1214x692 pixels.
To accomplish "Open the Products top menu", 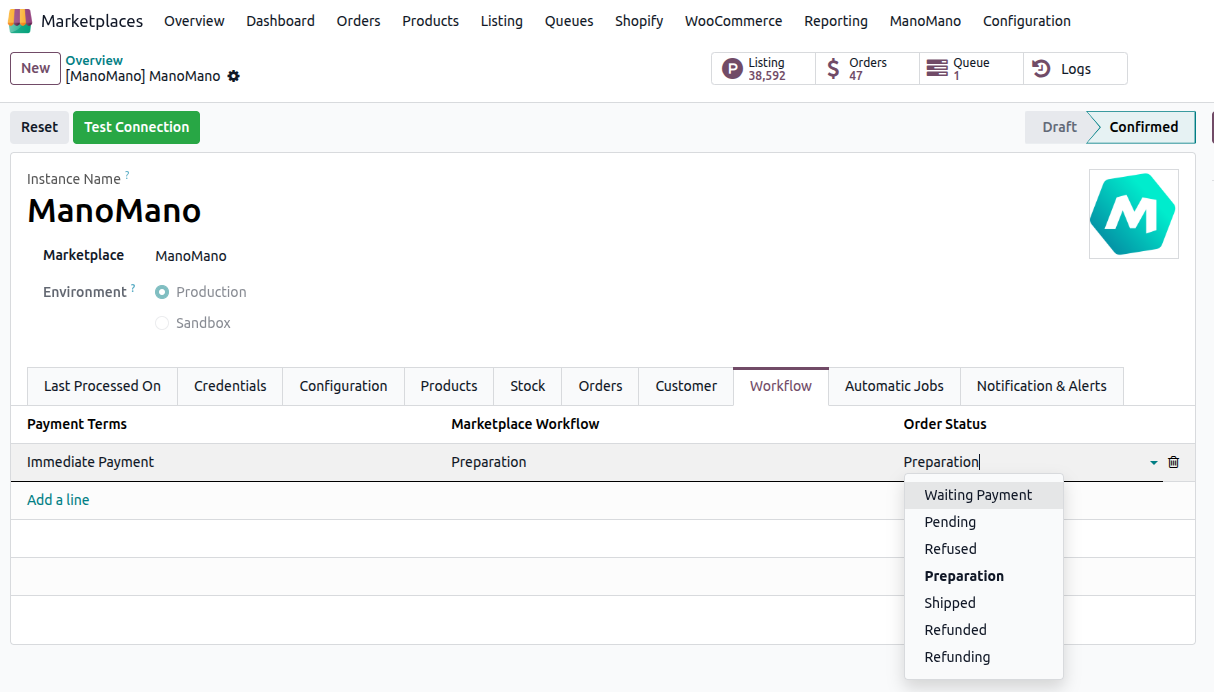I will pos(430,21).
